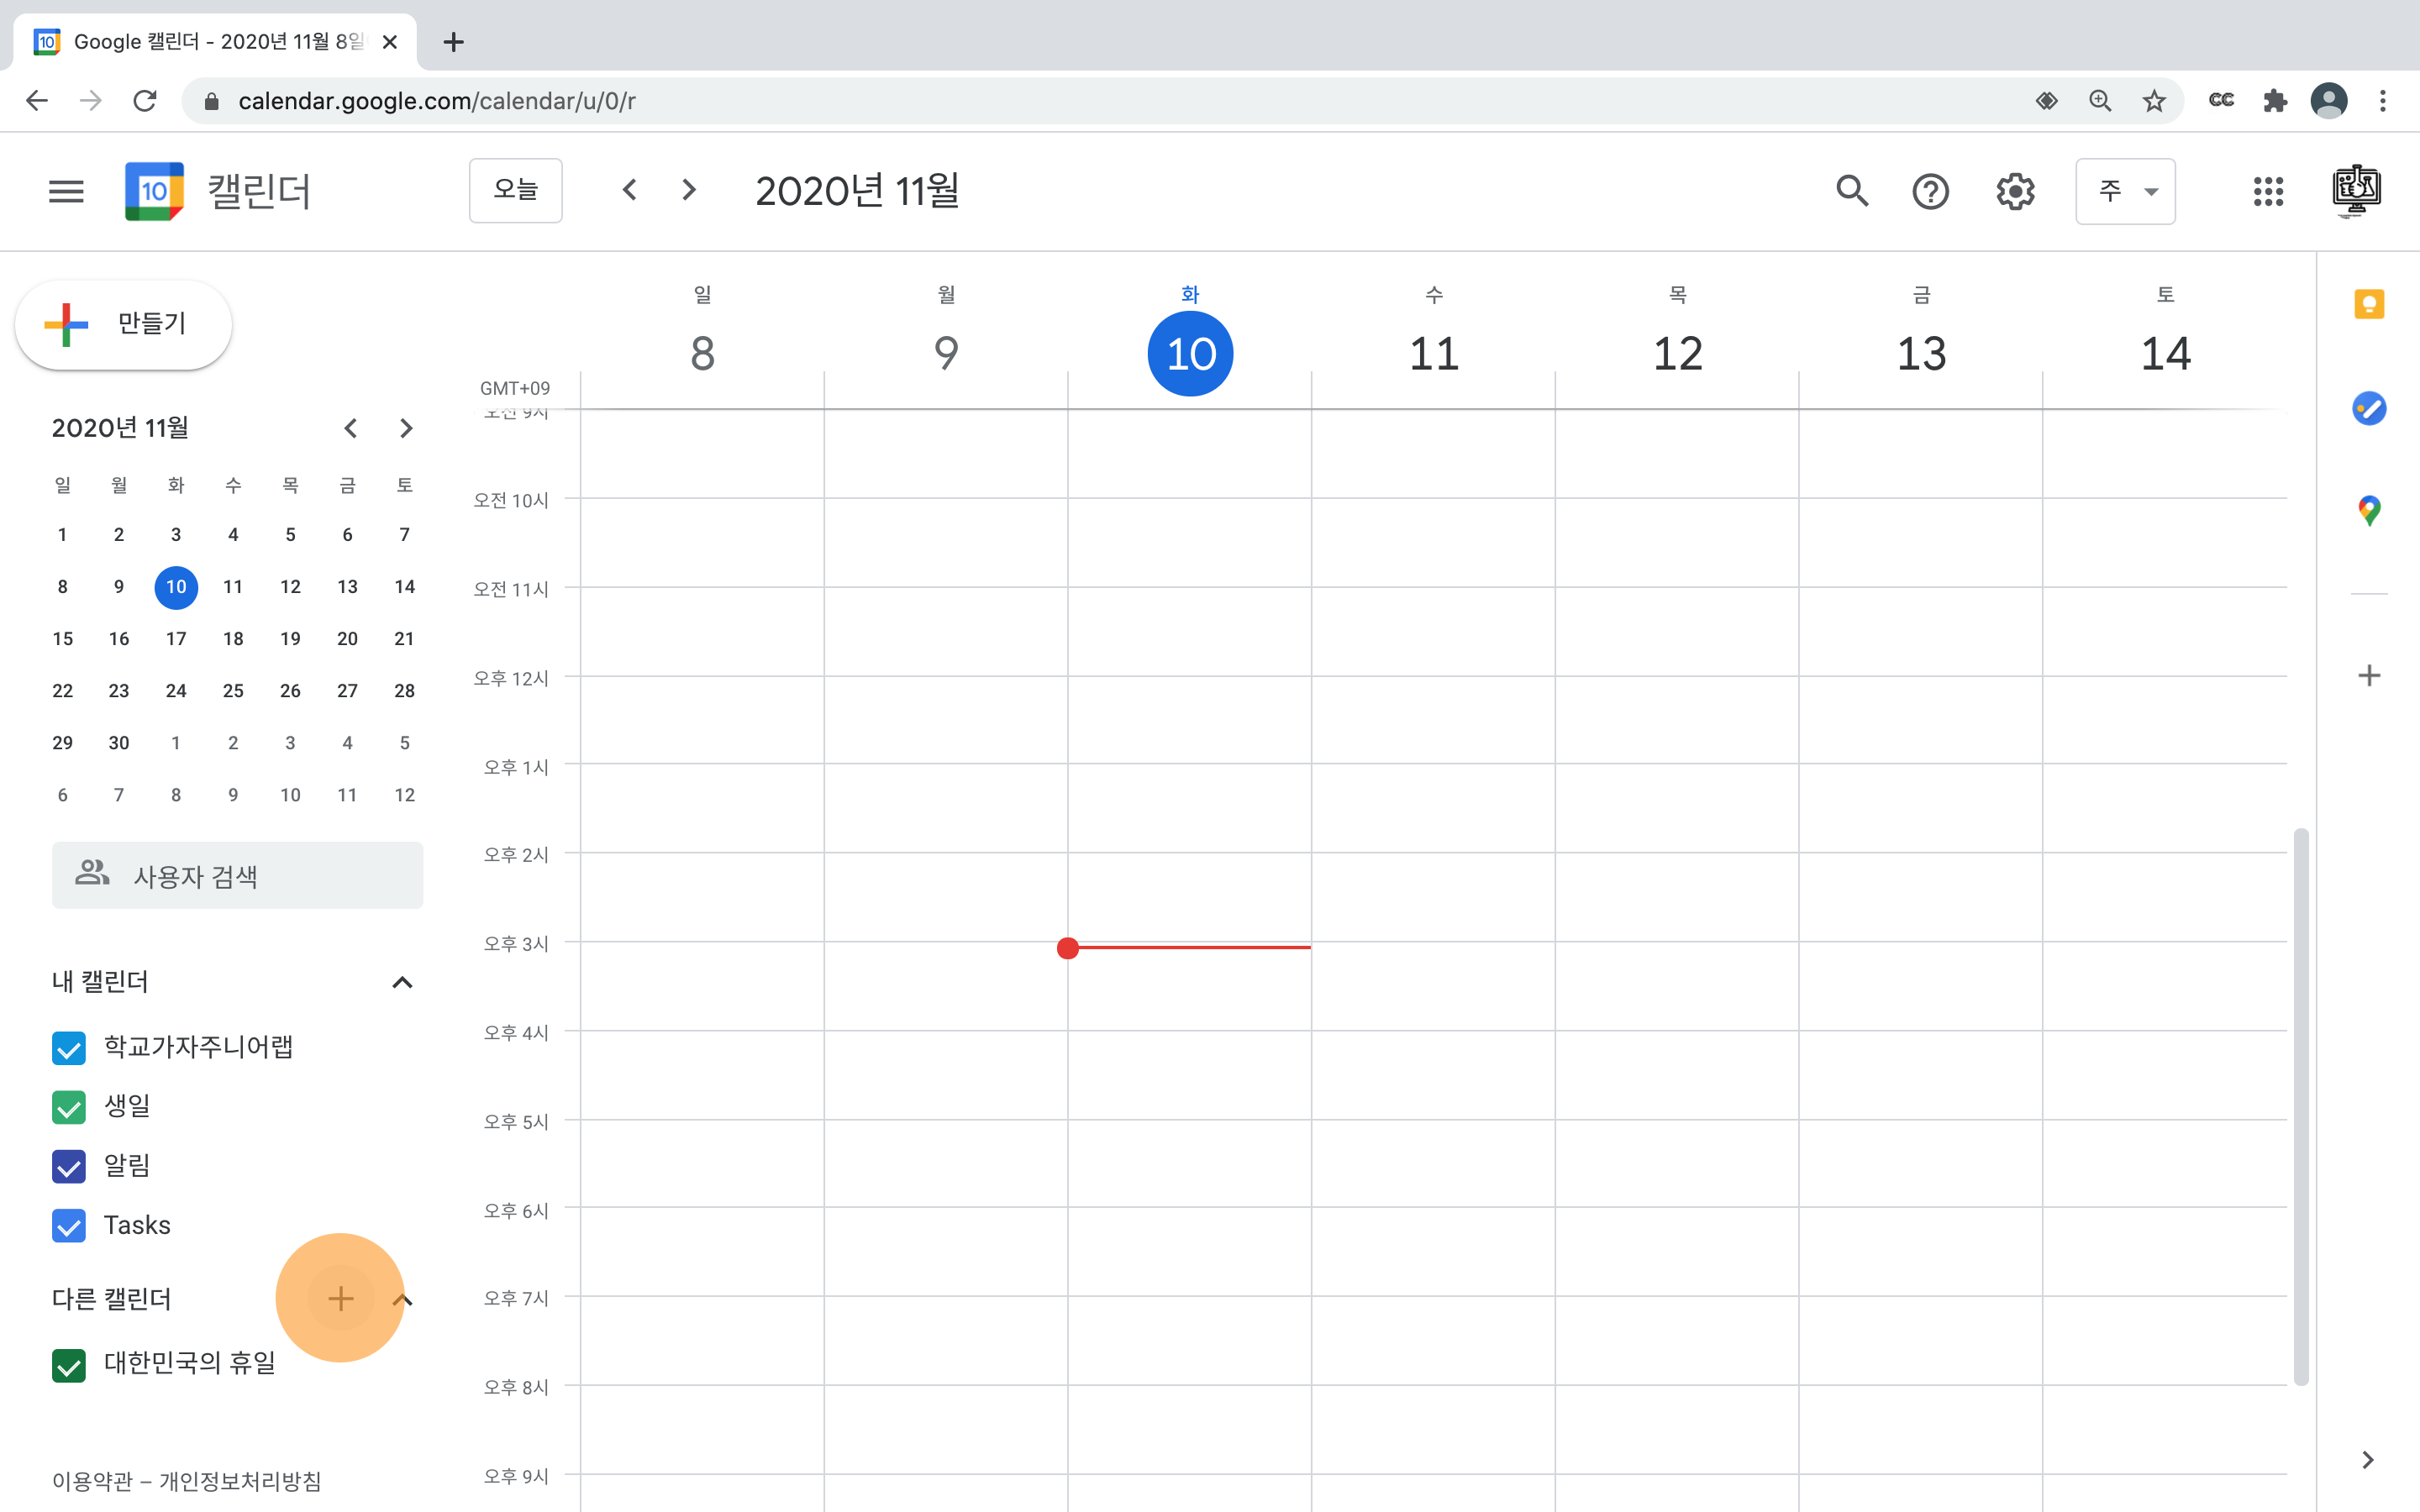2420x1512 pixels.
Task: Open the 주 view dropdown
Action: pyautogui.click(x=2125, y=191)
